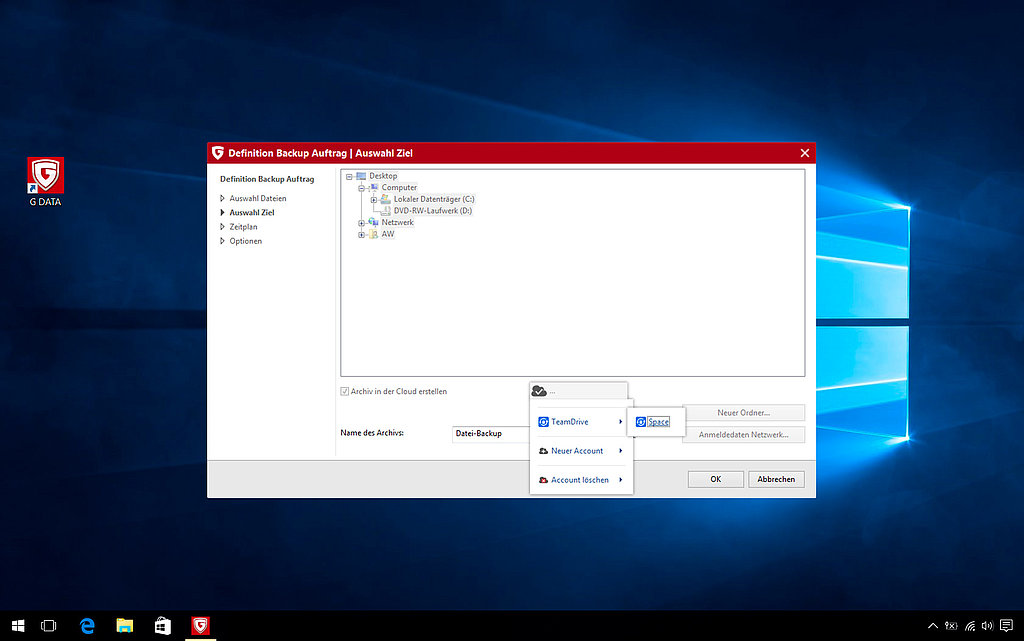The image size is (1024, 641).
Task: Click the G DATA taskbar icon
Action: click(x=200, y=626)
